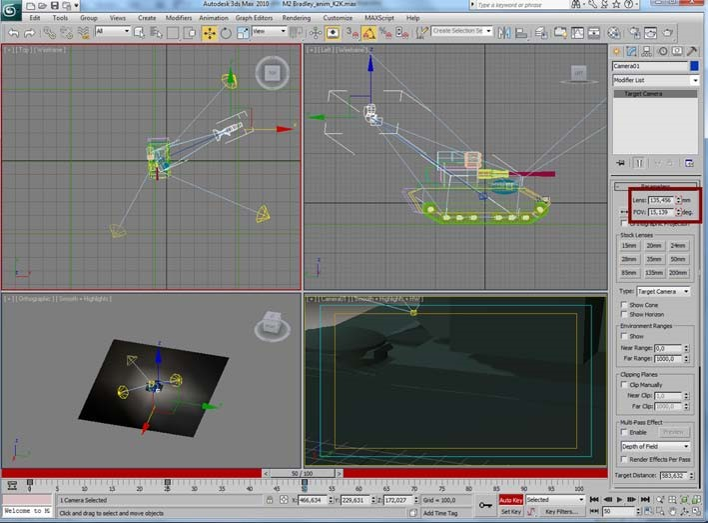Image resolution: width=708 pixels, height=523 pixels.
Task: Activate the Unlink Selection tool
Action: pos(66,33)
